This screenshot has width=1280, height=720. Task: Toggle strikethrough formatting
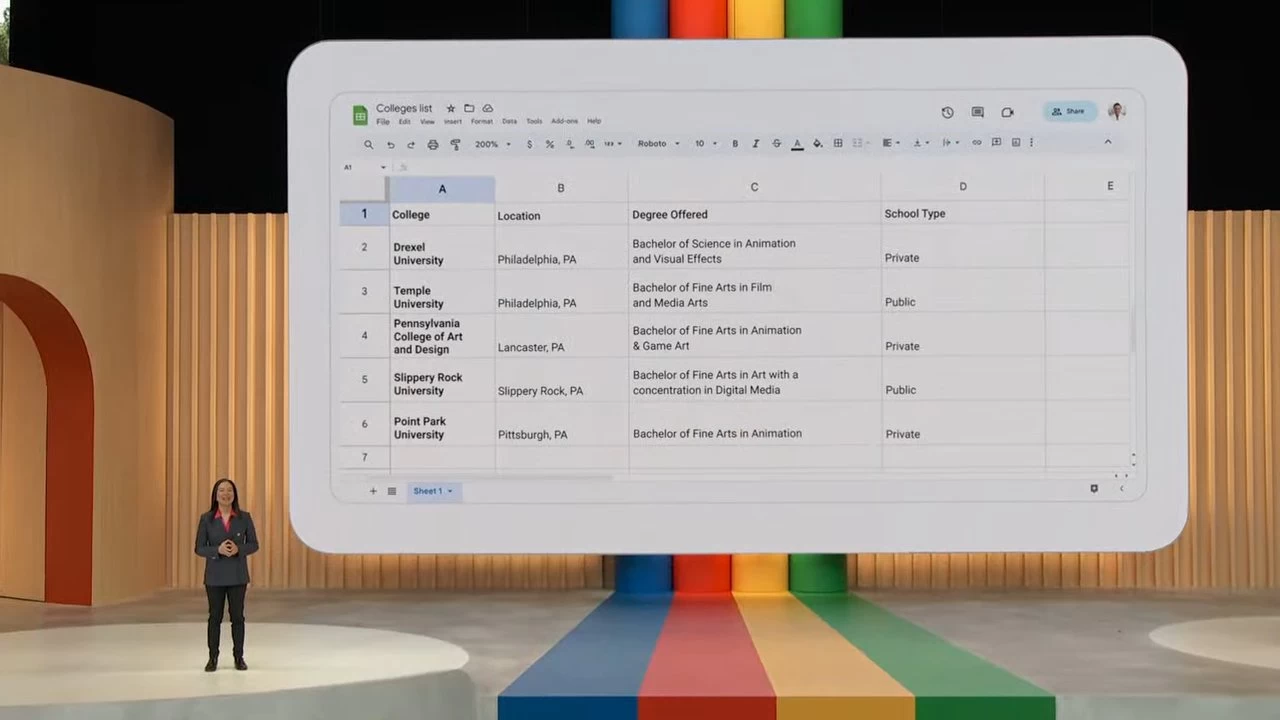[776, 144]
